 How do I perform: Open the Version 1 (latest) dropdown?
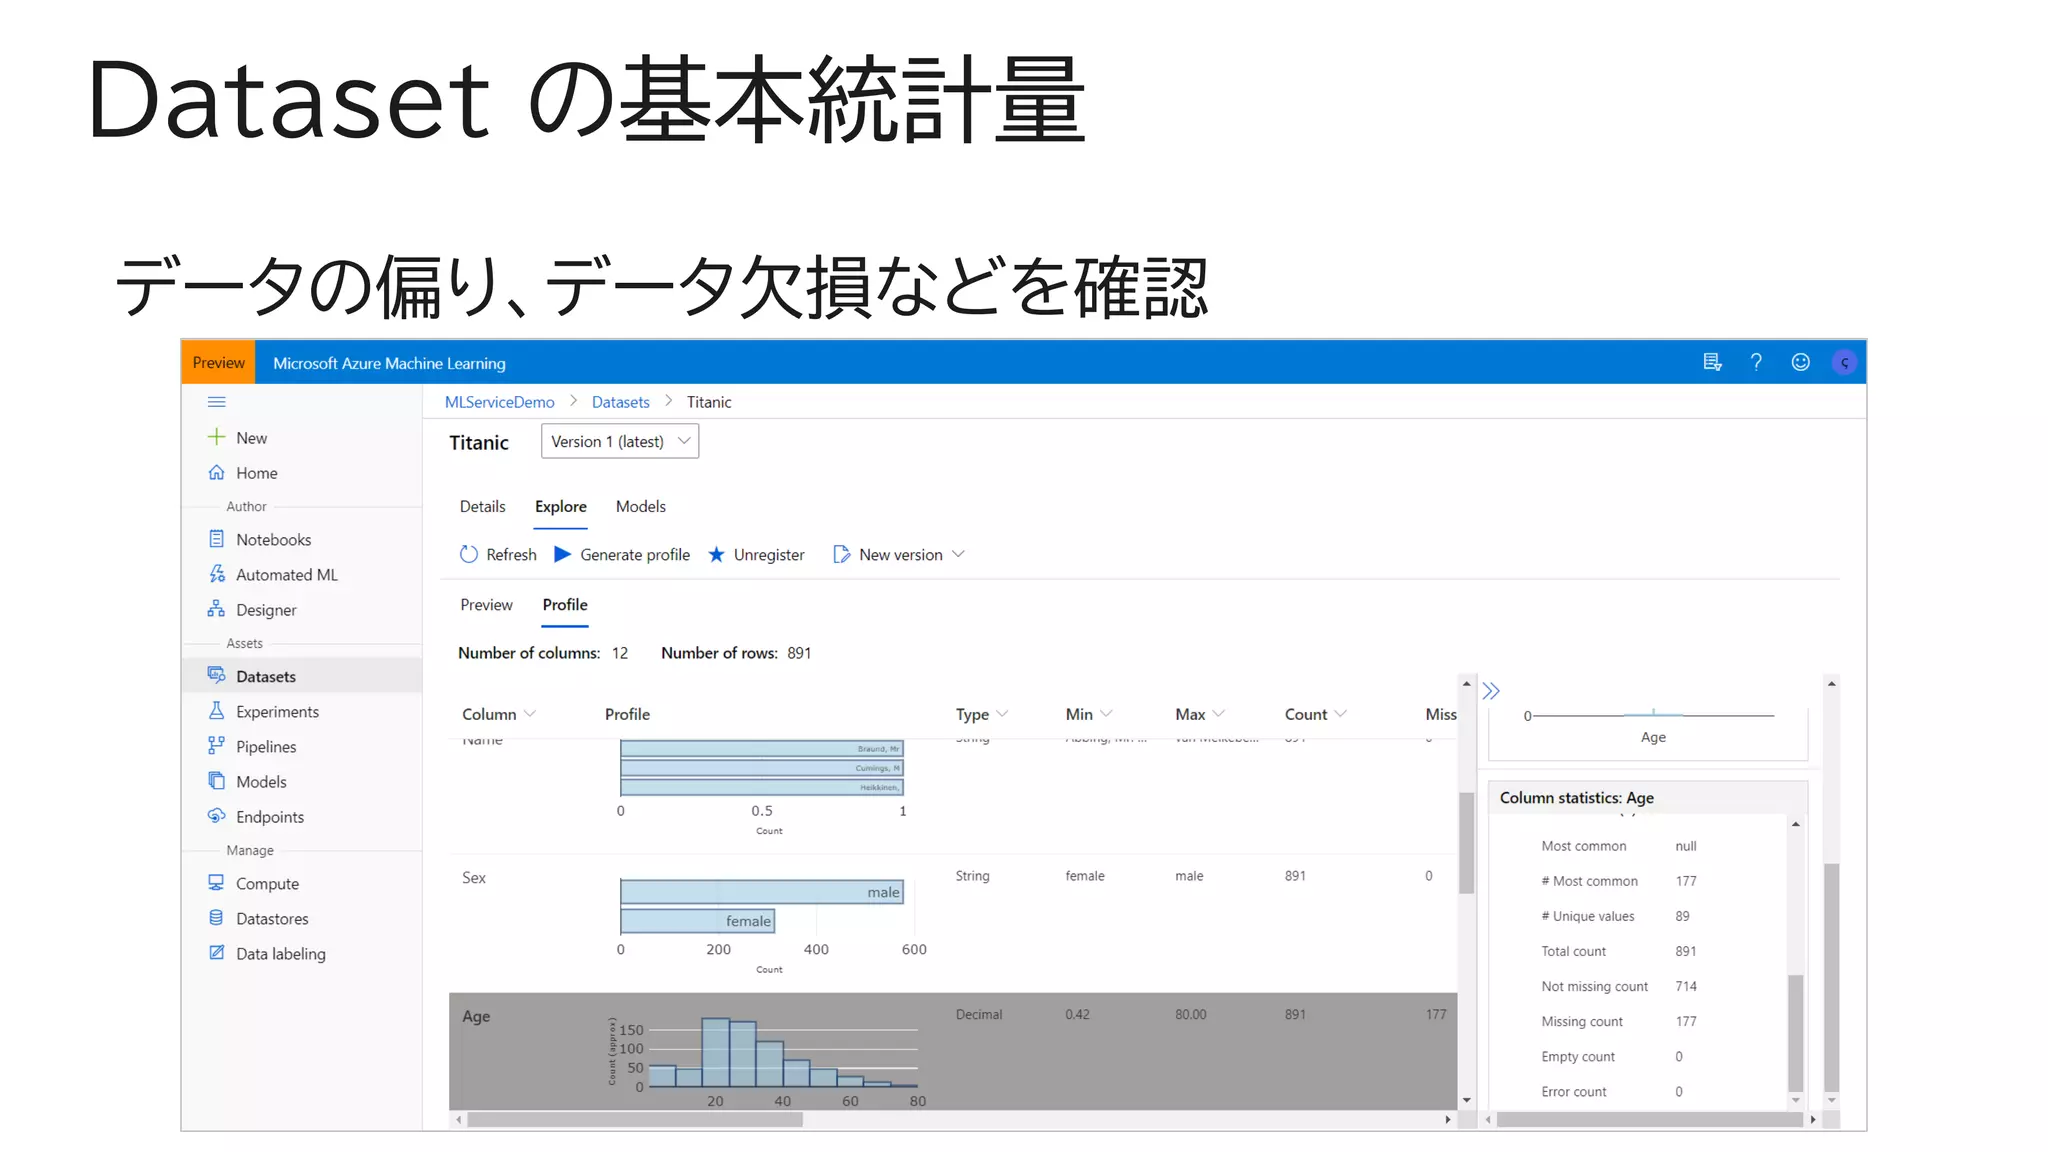tap(620, 441)
